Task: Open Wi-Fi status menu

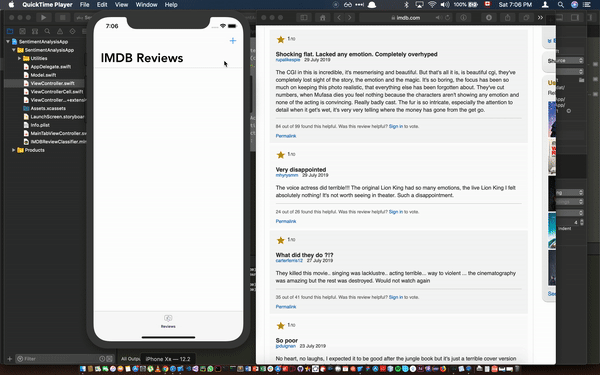Action: [432, 5]
